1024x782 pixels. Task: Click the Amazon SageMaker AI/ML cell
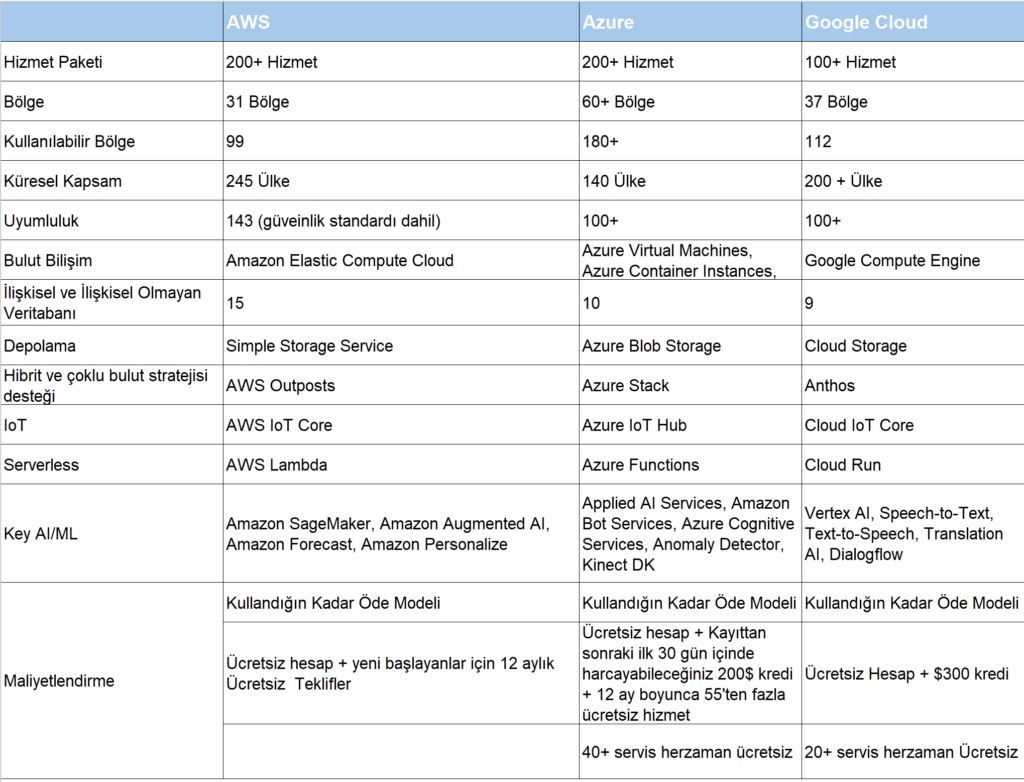point(400,534)
